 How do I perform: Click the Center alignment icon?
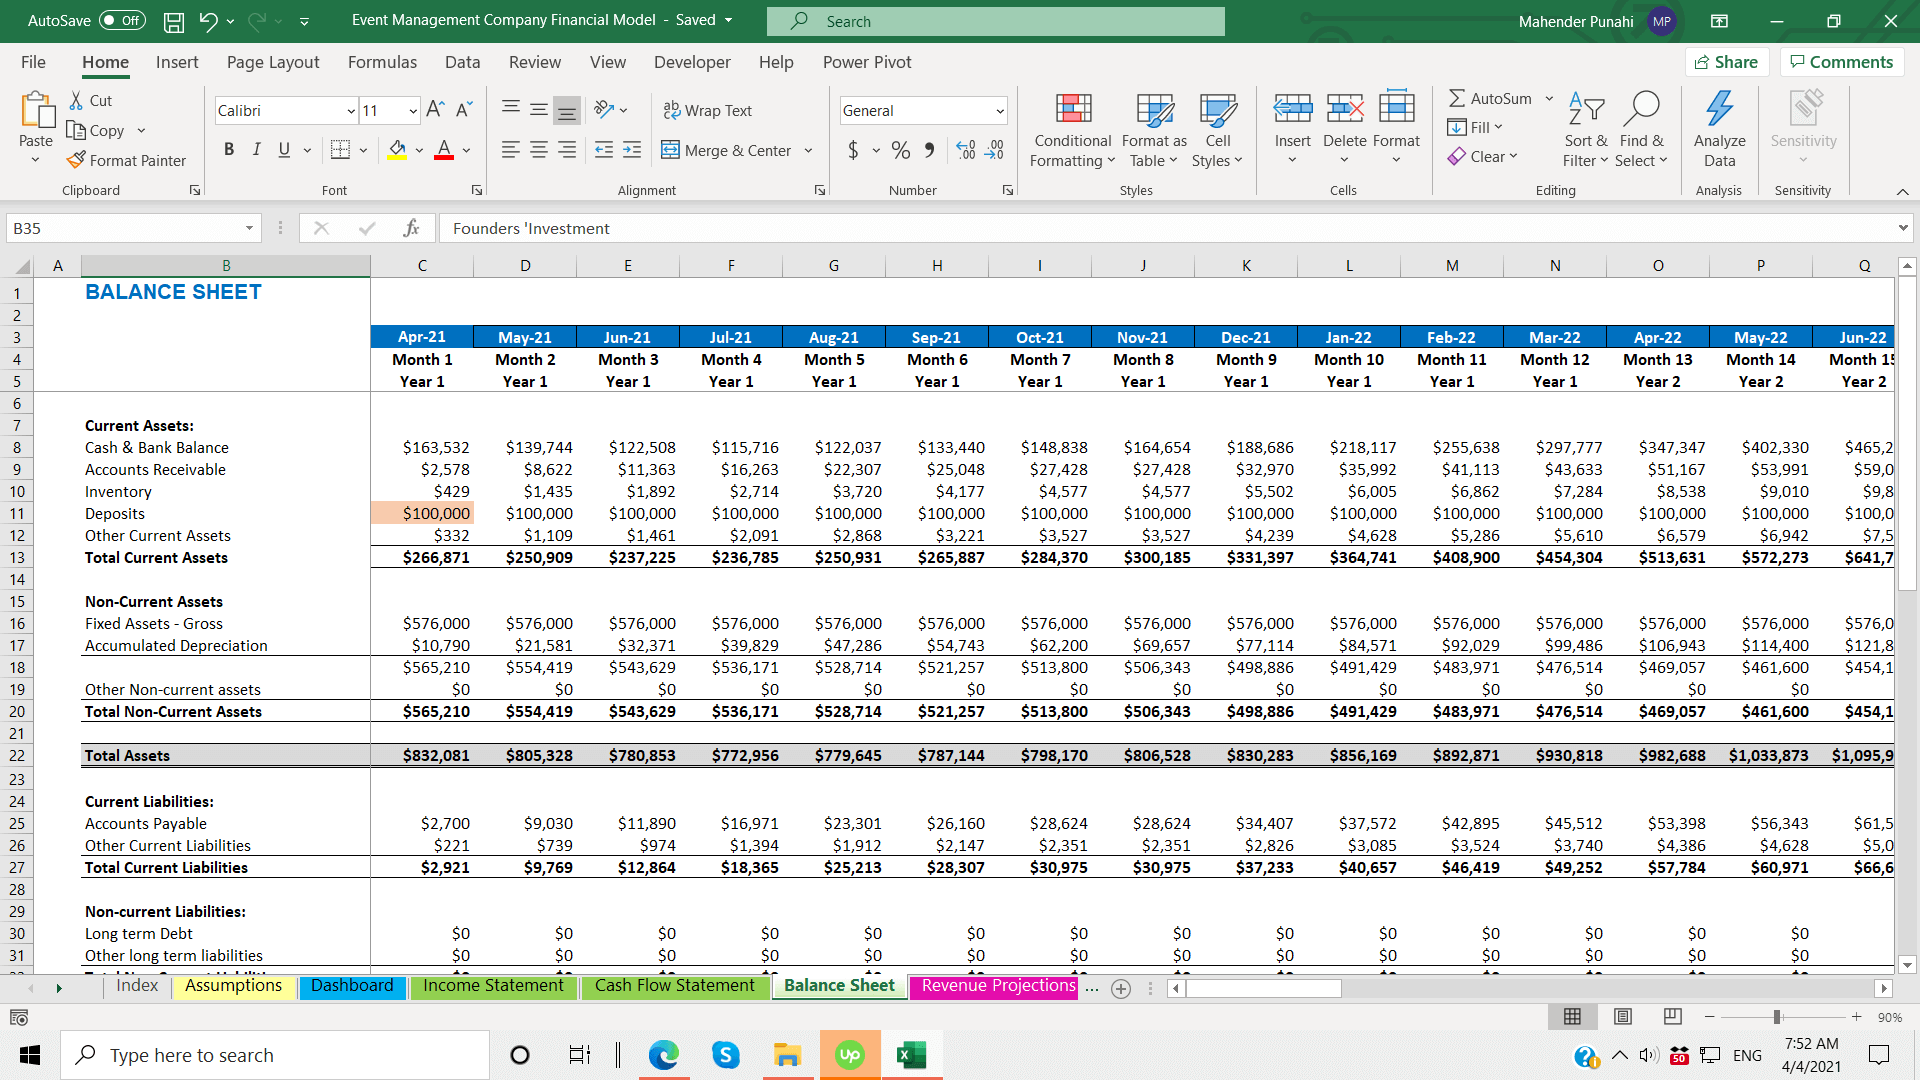click(x=538, y=150)
